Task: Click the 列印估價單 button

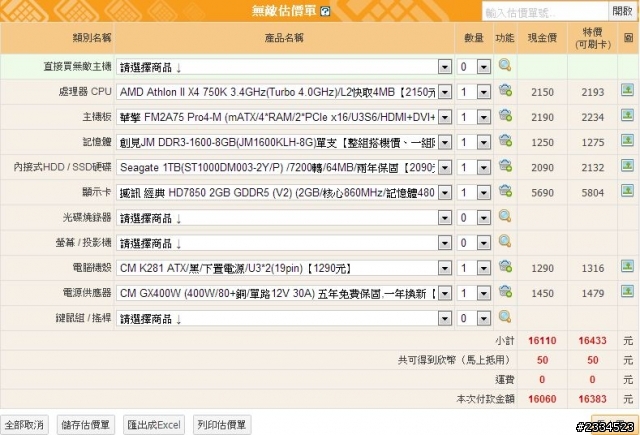Action: [222, 425]
